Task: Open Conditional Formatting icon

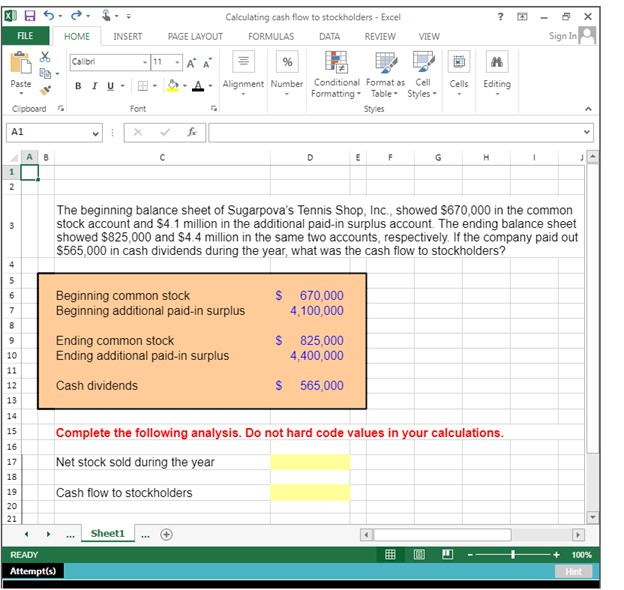Action: [x=336, y=62]
